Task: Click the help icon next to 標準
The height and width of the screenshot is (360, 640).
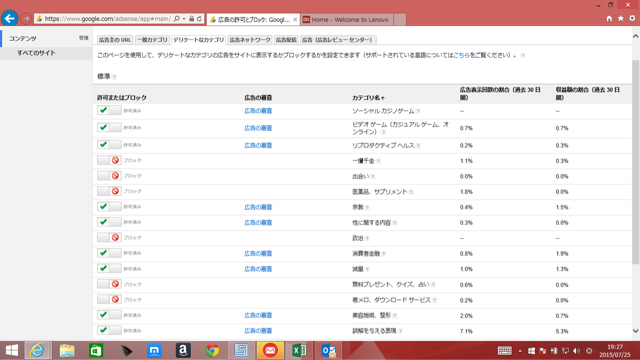Action: coord(114,77)
